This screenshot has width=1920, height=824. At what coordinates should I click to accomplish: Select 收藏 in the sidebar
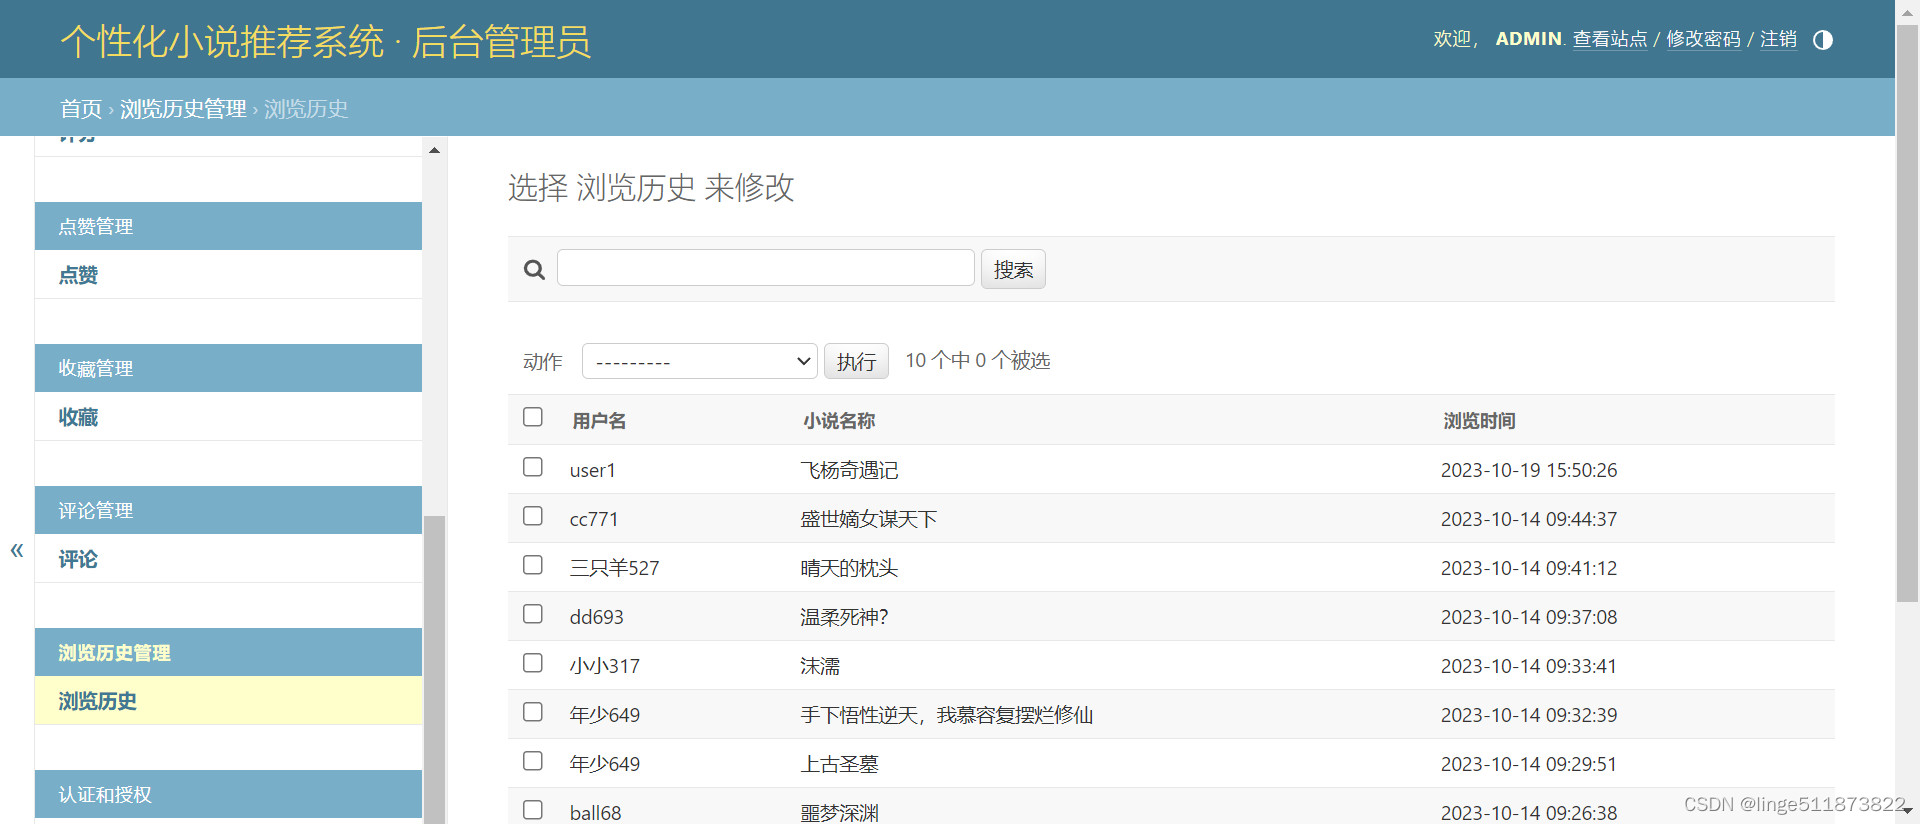click(78, 417)
